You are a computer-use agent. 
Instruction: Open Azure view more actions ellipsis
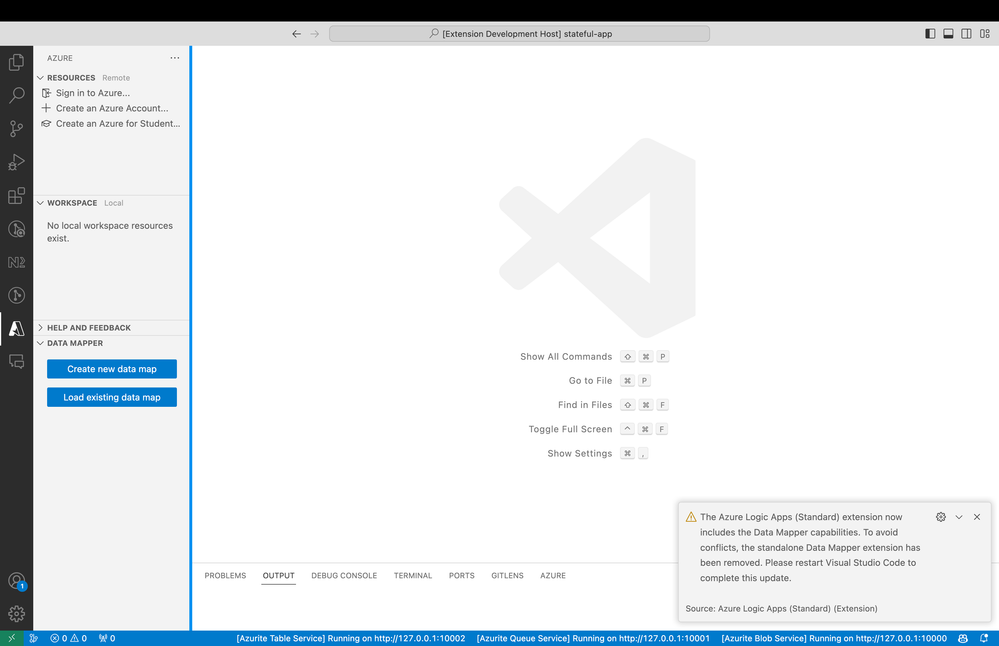(175, 58)
